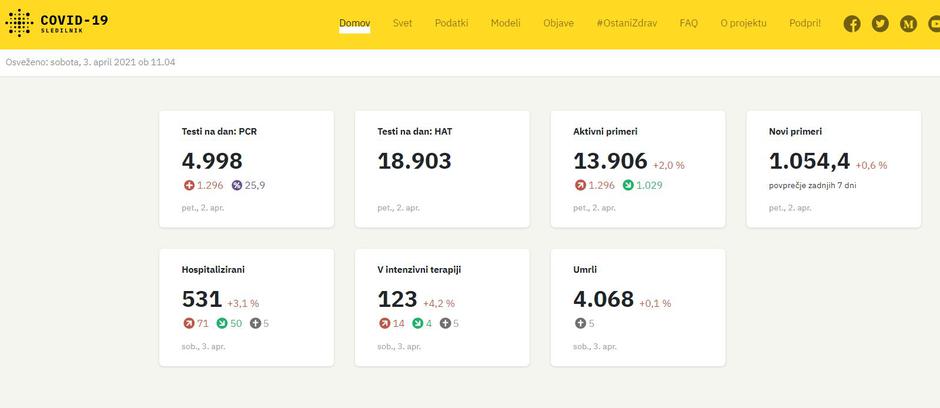
Task: Click green down-arrow icon in Aktivni primeri card
Action: [x=628, y=185]
